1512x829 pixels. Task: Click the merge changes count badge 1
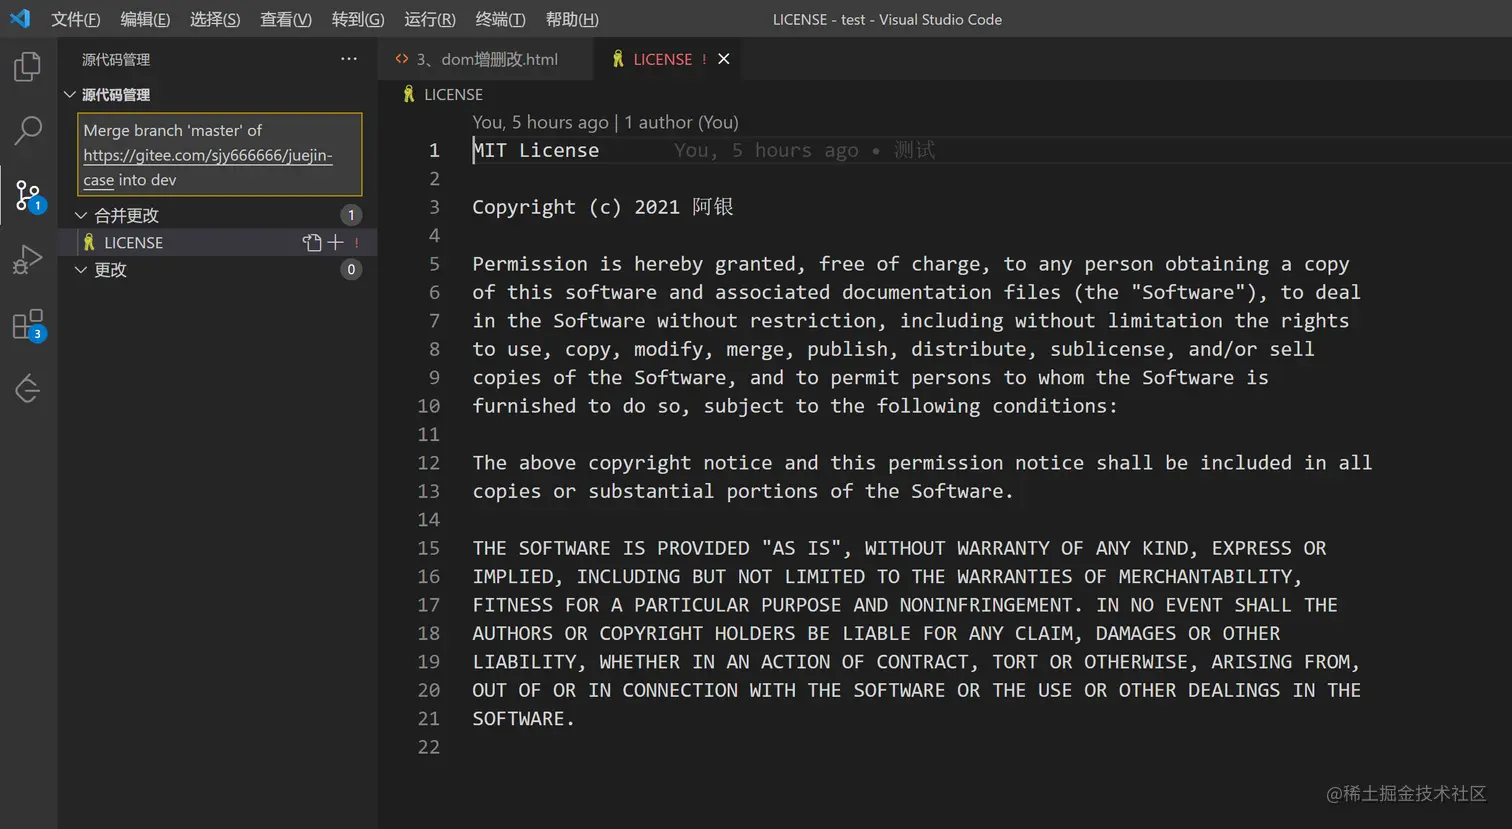351,215
